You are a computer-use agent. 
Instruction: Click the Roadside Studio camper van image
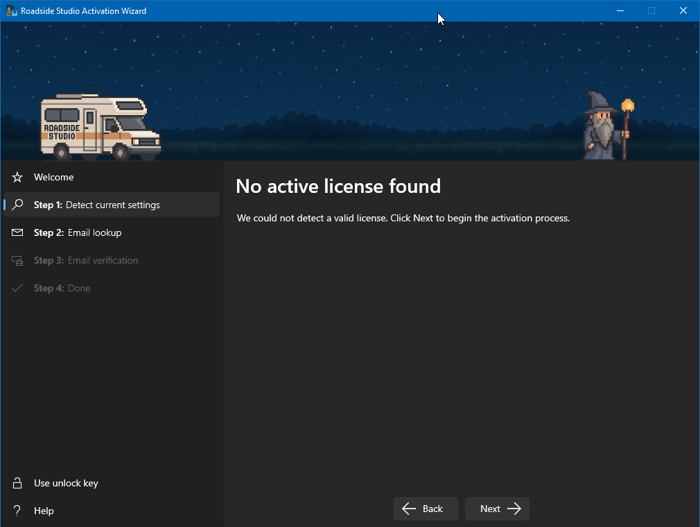pos(98,127)
